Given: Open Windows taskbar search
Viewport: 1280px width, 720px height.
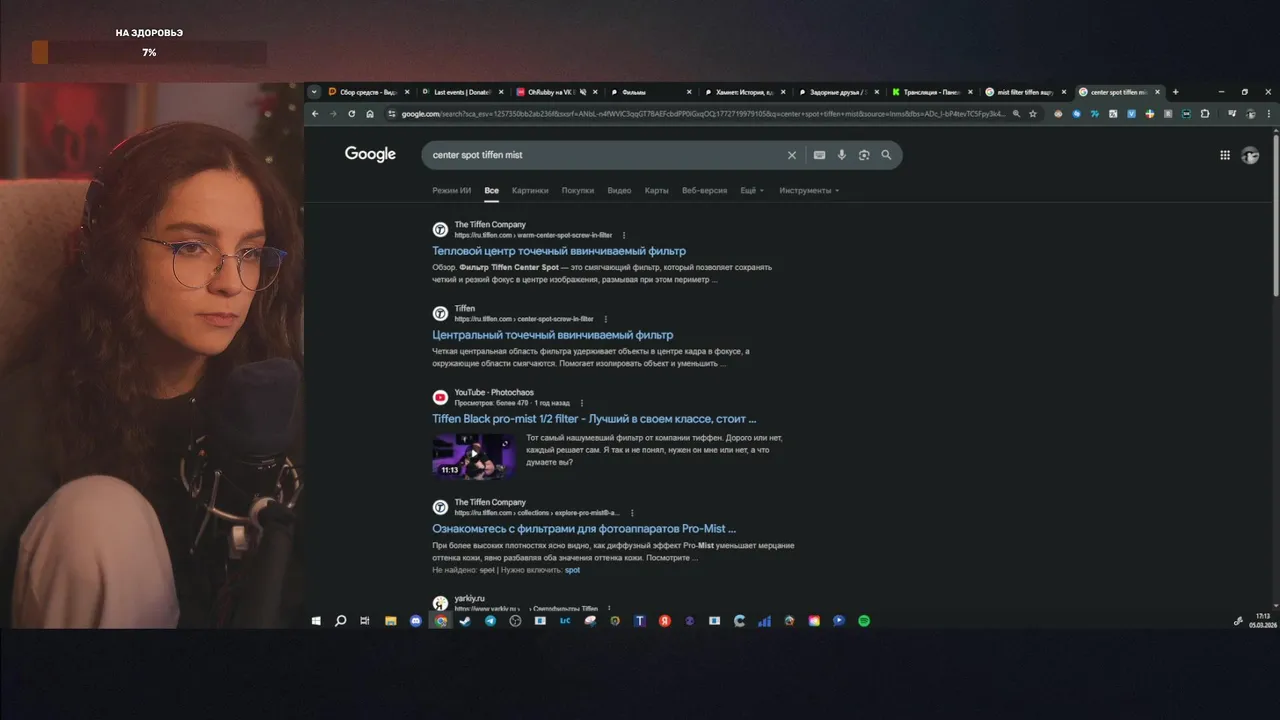Looking at the screenshot, I should [340, 621].
